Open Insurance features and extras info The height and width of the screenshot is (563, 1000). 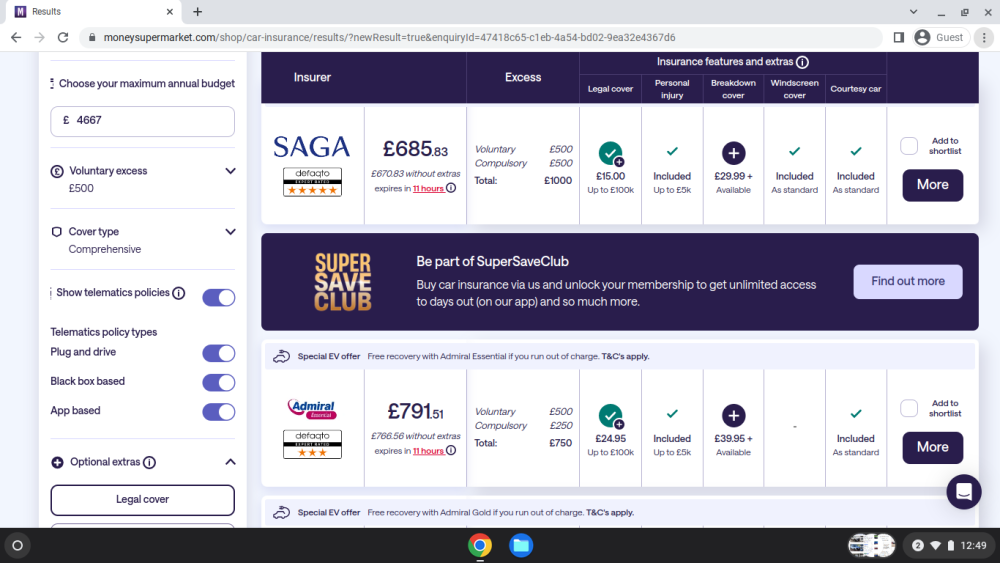(802, 62)
